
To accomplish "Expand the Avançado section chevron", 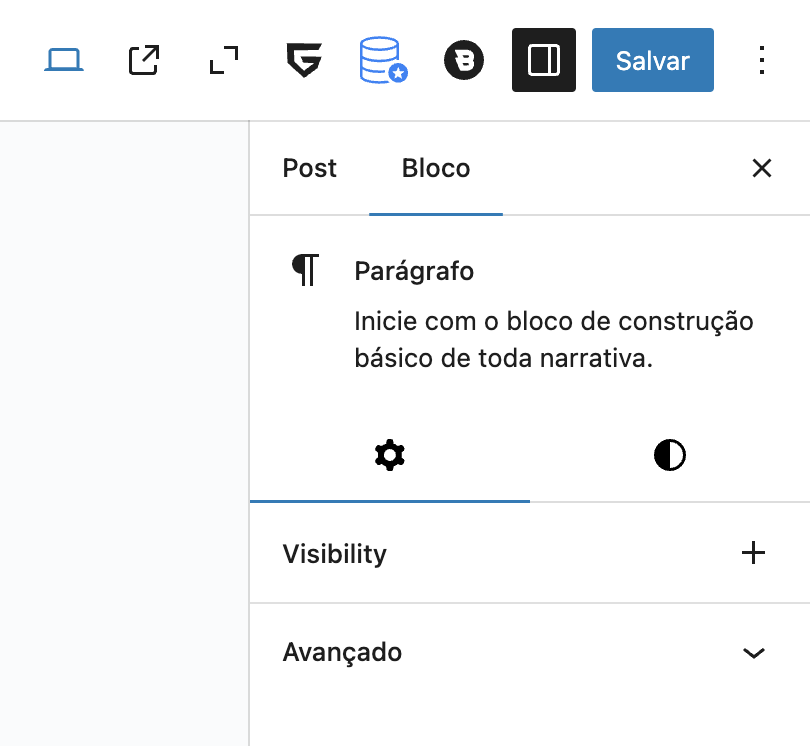I will tap(754, 653).
